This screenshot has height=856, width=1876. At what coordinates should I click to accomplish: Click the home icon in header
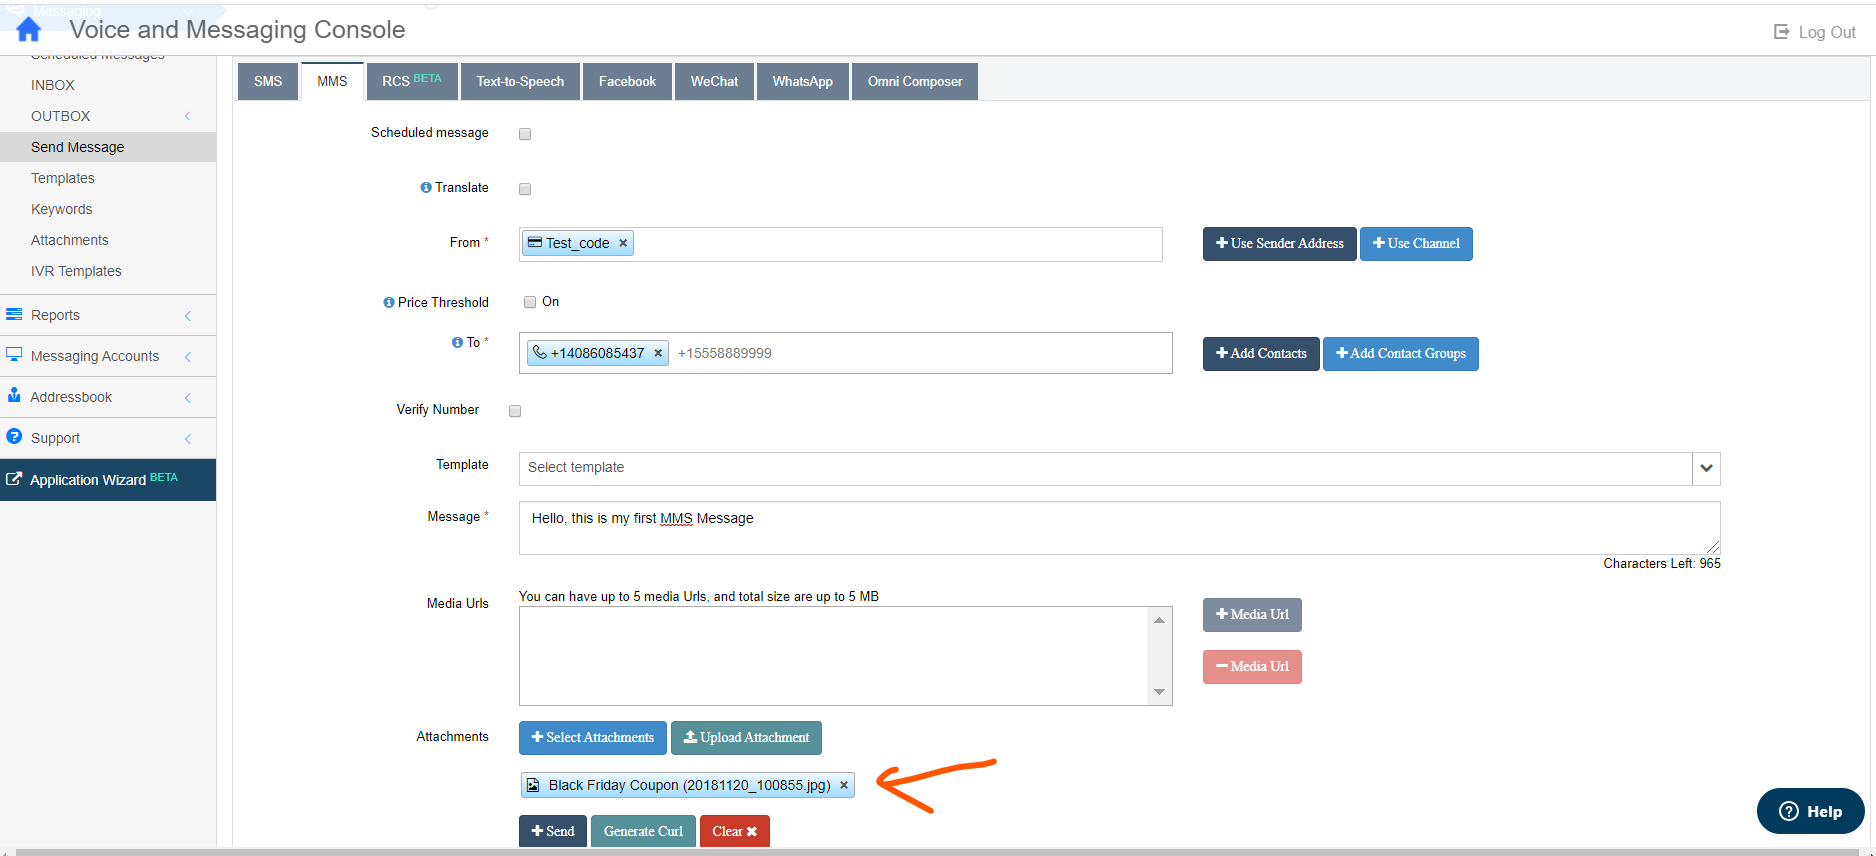(x=29, y=30)
